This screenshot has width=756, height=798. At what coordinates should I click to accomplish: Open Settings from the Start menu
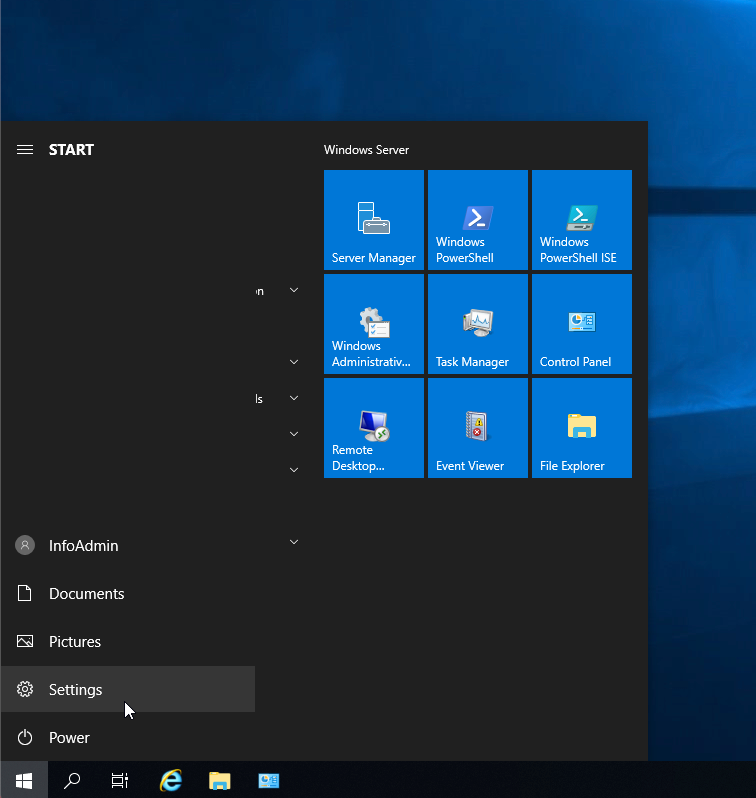coord(127,689)
